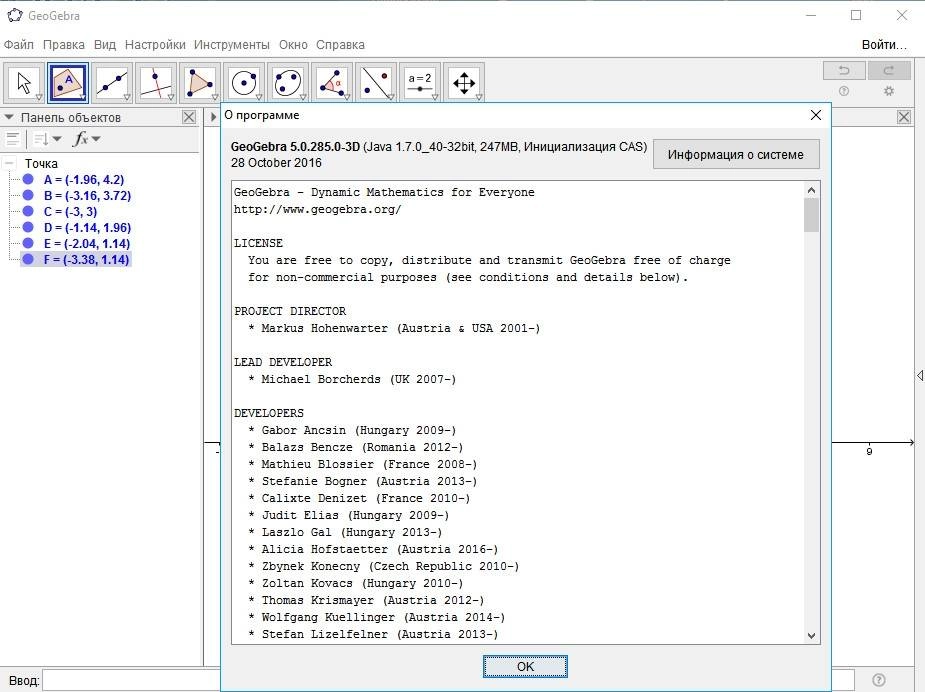Toggle the object panel list-style icon
This screenshot has width=925, height=692.
(12, 139)
